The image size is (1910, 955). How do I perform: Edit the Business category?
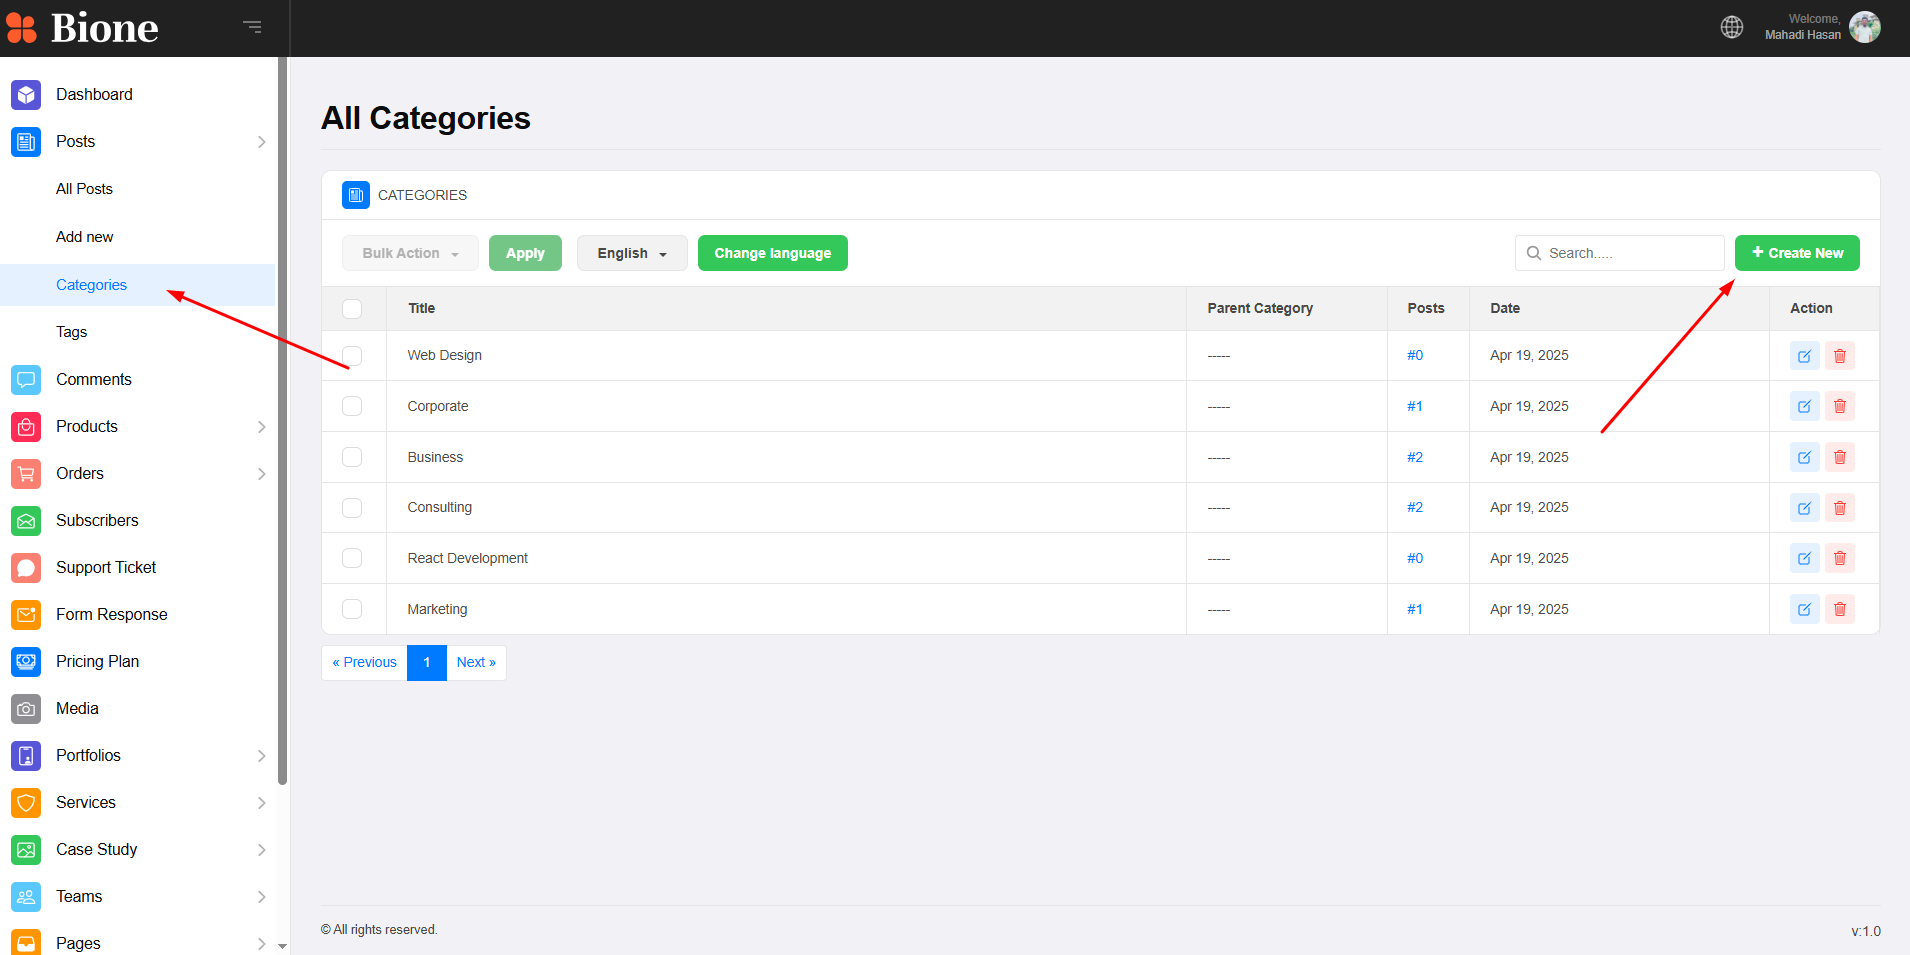point(1804,457)
